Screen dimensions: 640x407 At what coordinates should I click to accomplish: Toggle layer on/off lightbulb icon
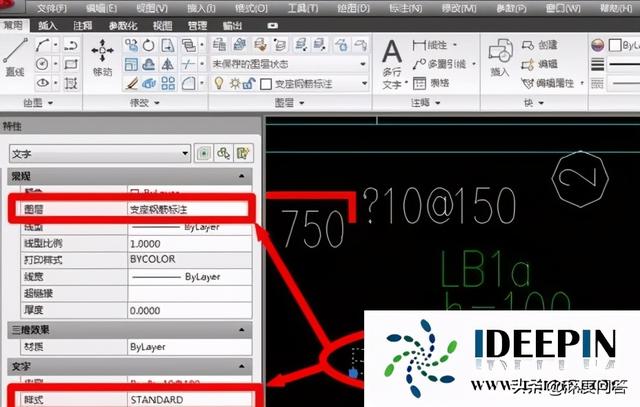217,83
